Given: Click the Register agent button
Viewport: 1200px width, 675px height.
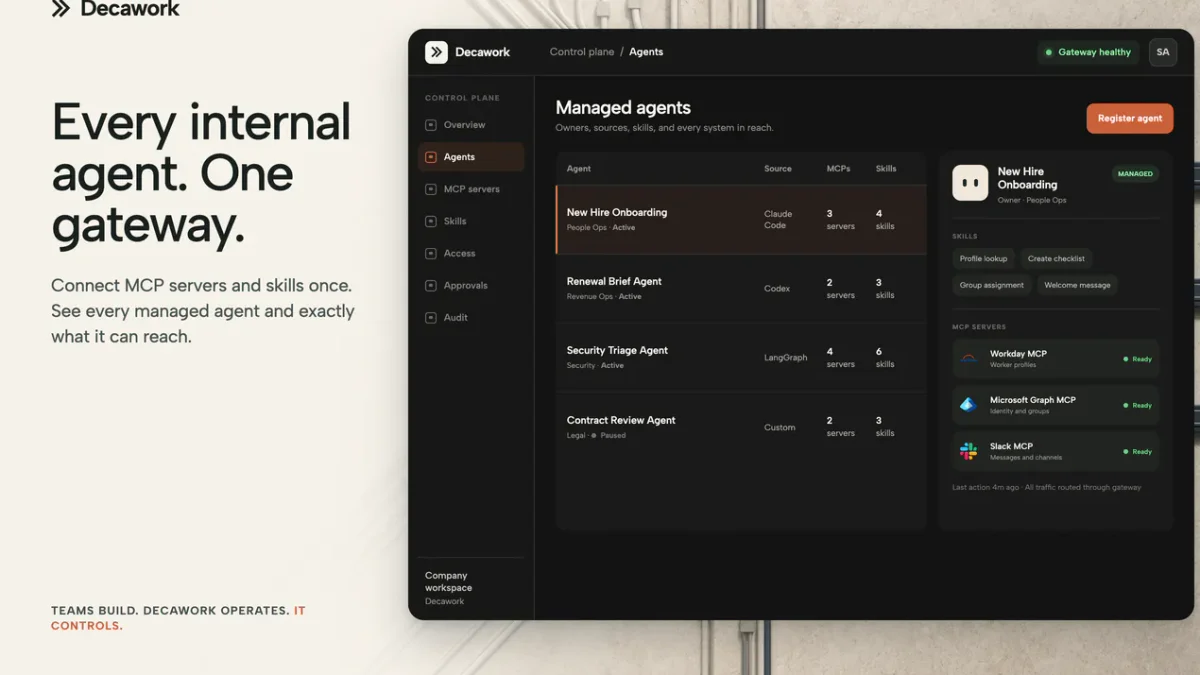Looking at the screenshot, I should [1130, 118].
